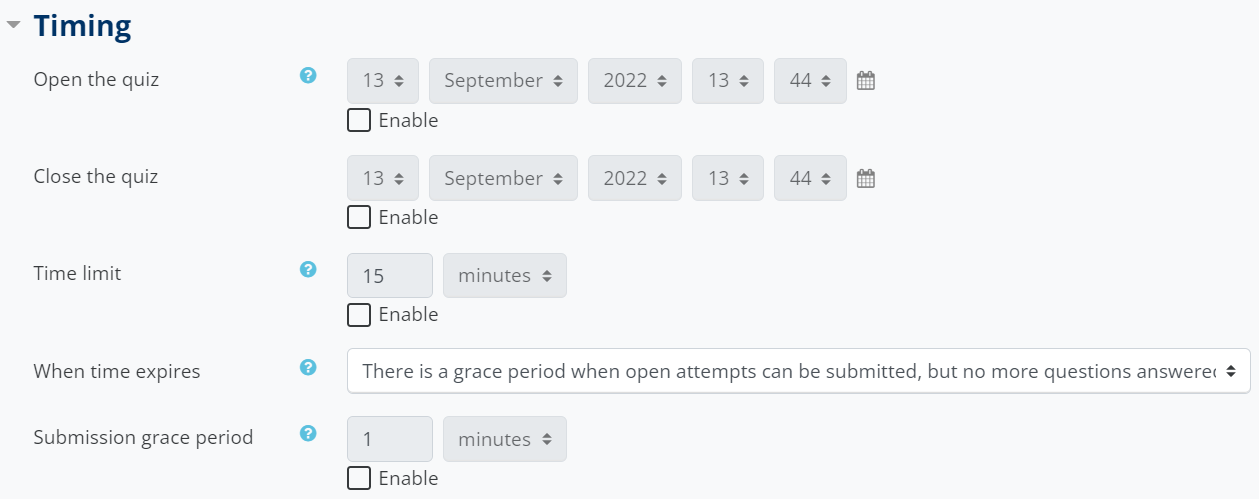1259x499 pixels.
Task: Toggle Enable for Submission grace period
Action: (358, 478)
